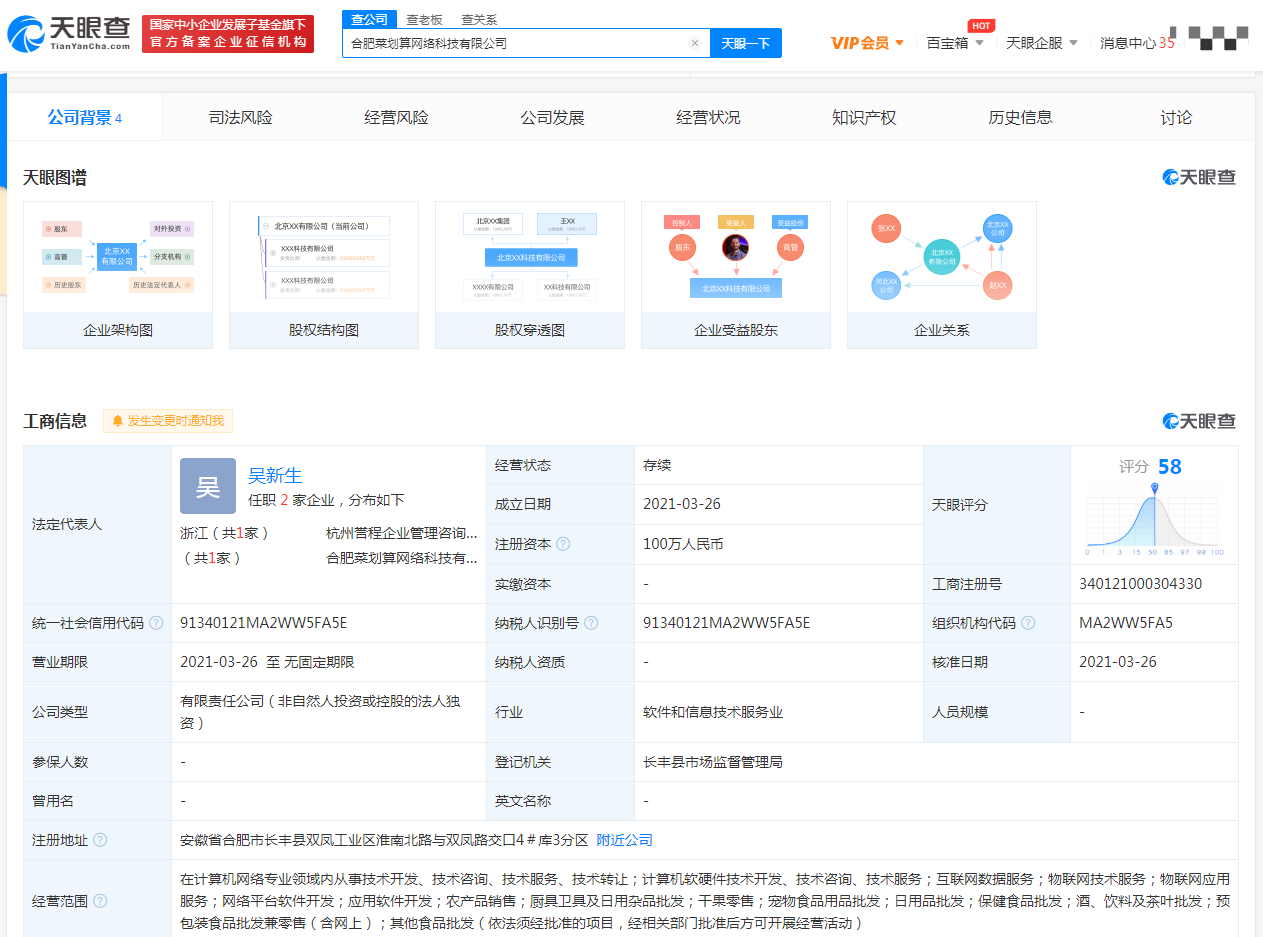Click the 吴 avatar of the legal representative
This screenshot has height=937, width=1263.
[208, 486]
